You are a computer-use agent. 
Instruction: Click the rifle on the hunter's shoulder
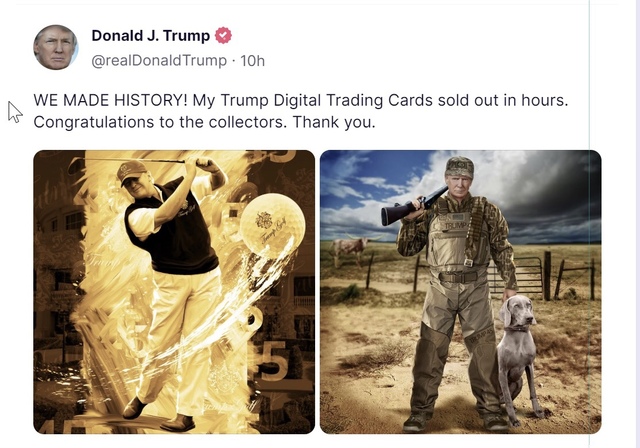[x=413, y=207]
